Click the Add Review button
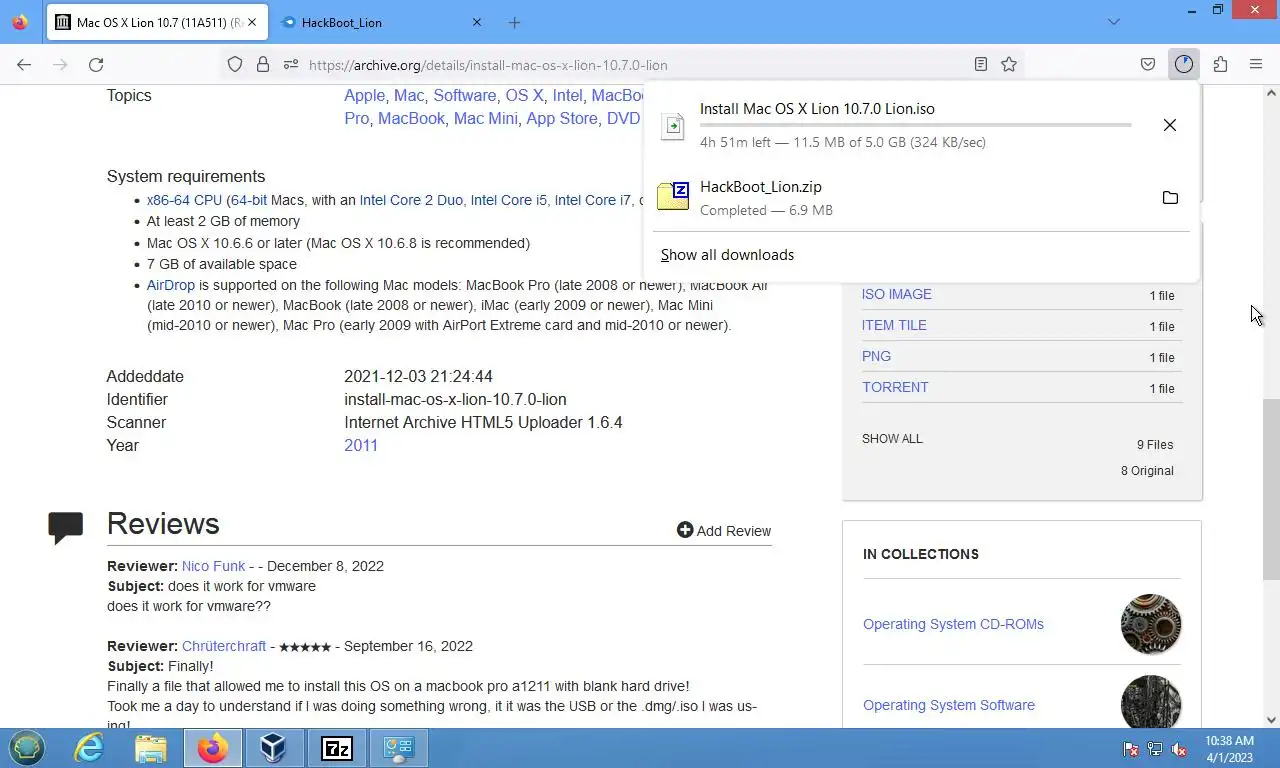Screen dimensions: 1280x768 [724, 531]
